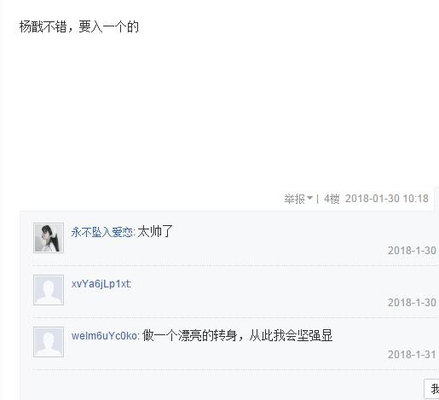Select the reply text 做一个漂亮的转身

click(190, 335)
